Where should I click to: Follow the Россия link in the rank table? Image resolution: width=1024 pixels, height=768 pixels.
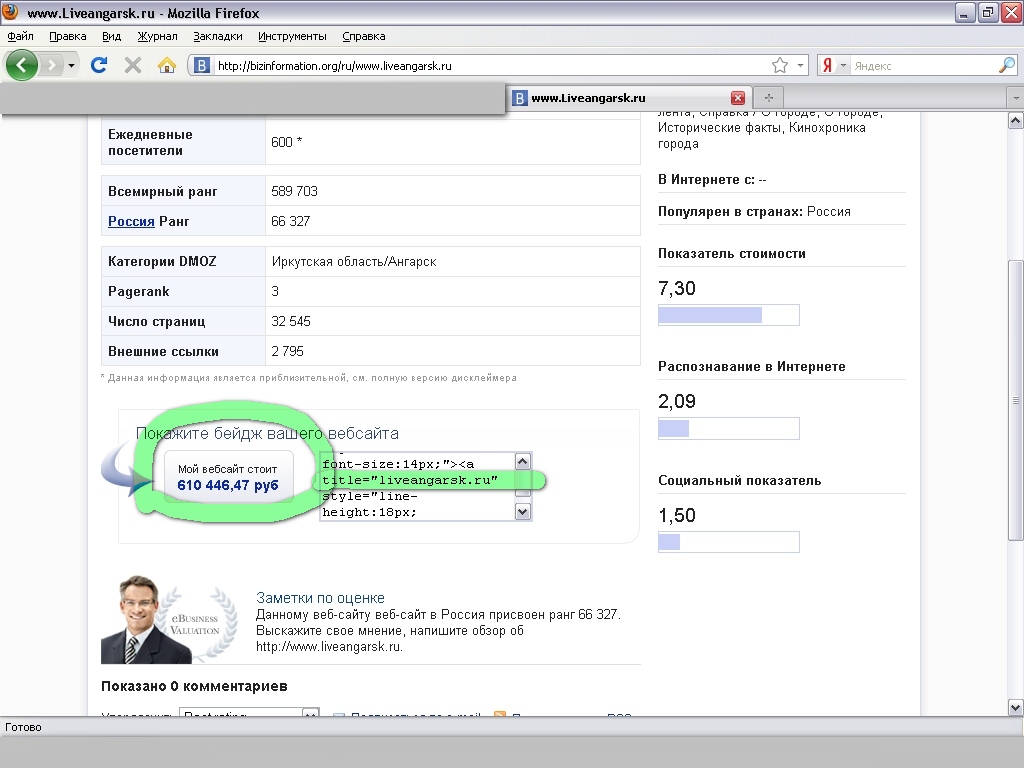tap(131, 221)
